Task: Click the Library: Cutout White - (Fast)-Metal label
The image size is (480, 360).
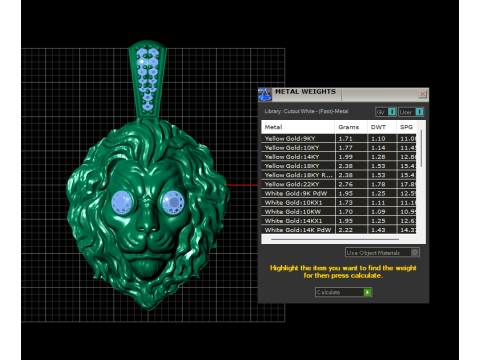Action: point(306,111)
